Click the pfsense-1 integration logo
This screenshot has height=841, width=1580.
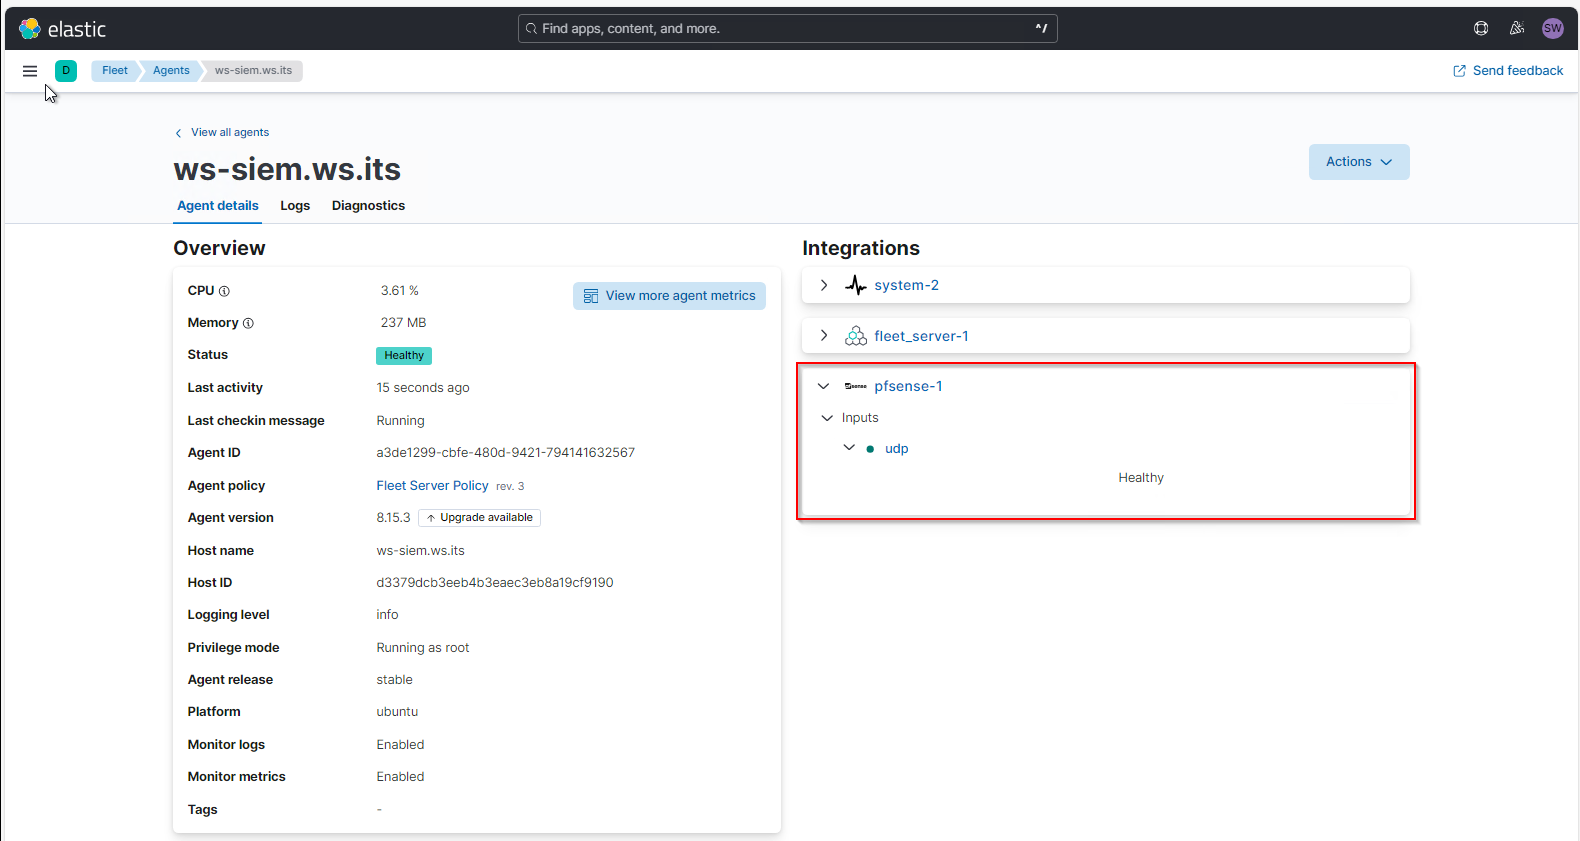[856, 386]
